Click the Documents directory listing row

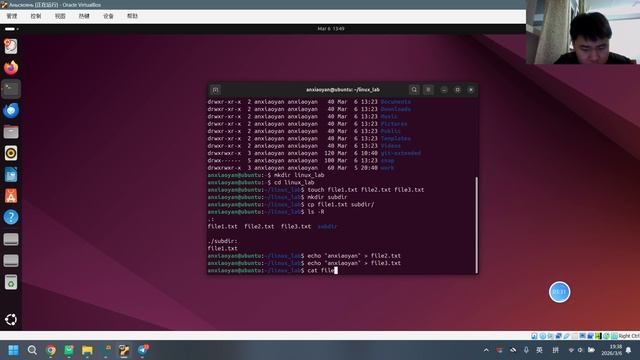(309, 102)
